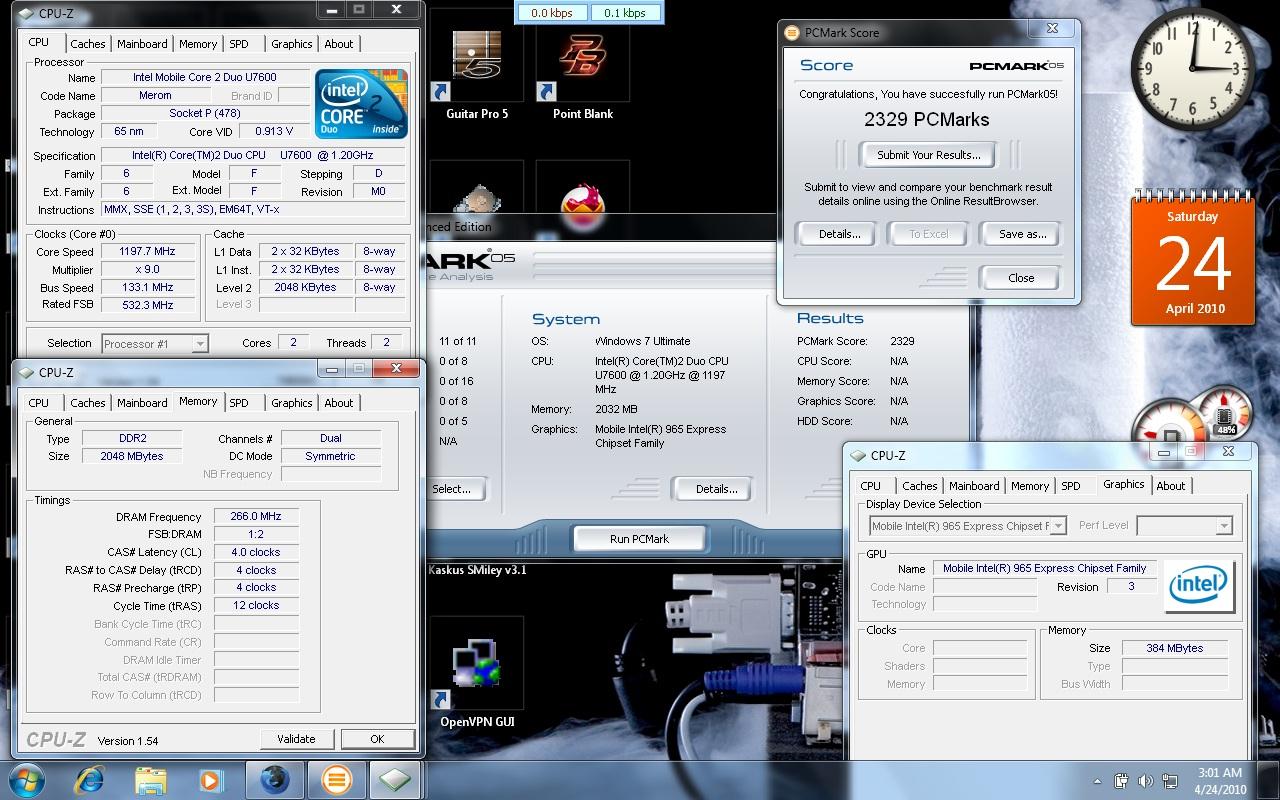Click Package value 'Socket P (478)'
This screenshot has height=800, width=1280.
click(204, 113)
